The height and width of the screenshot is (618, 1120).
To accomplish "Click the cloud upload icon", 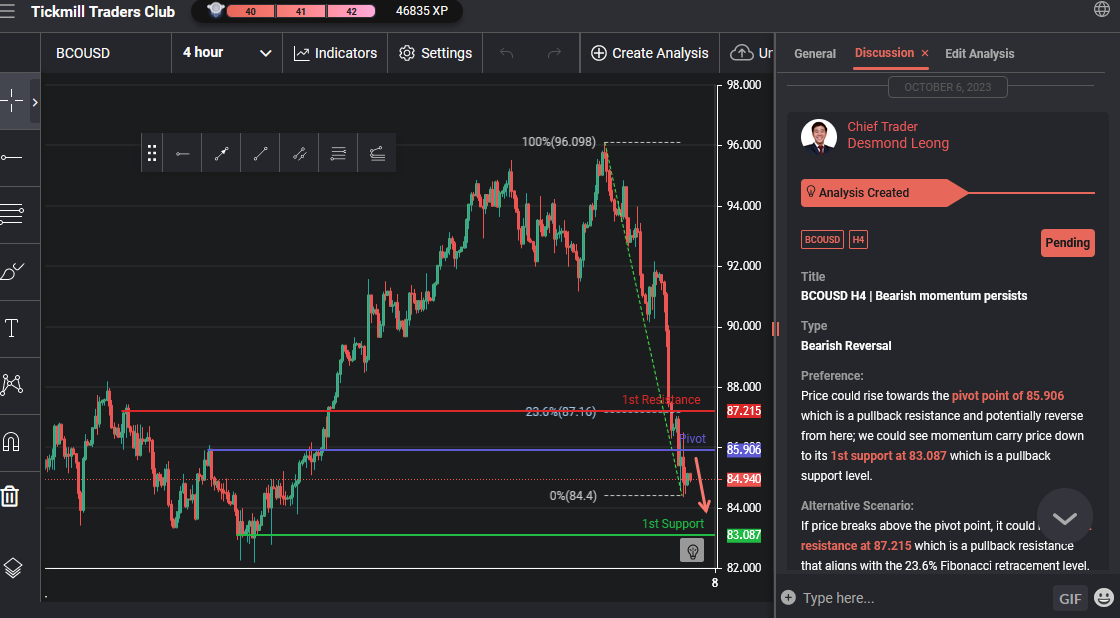I will (x=741, y=53).
